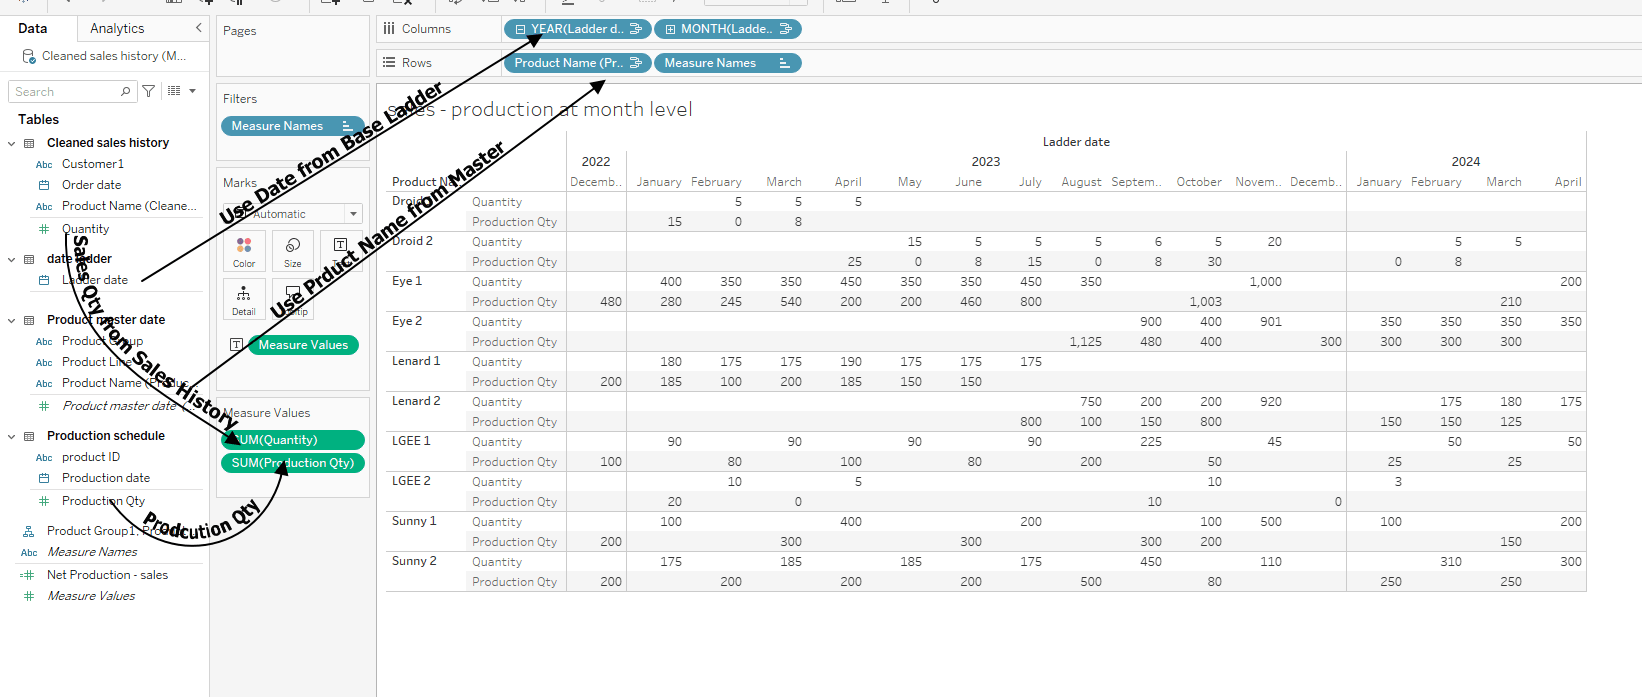This screenshot has height=697, width=1642.
Task: Click the Cleaned sales history data source icon
Action: coord(29,56)
